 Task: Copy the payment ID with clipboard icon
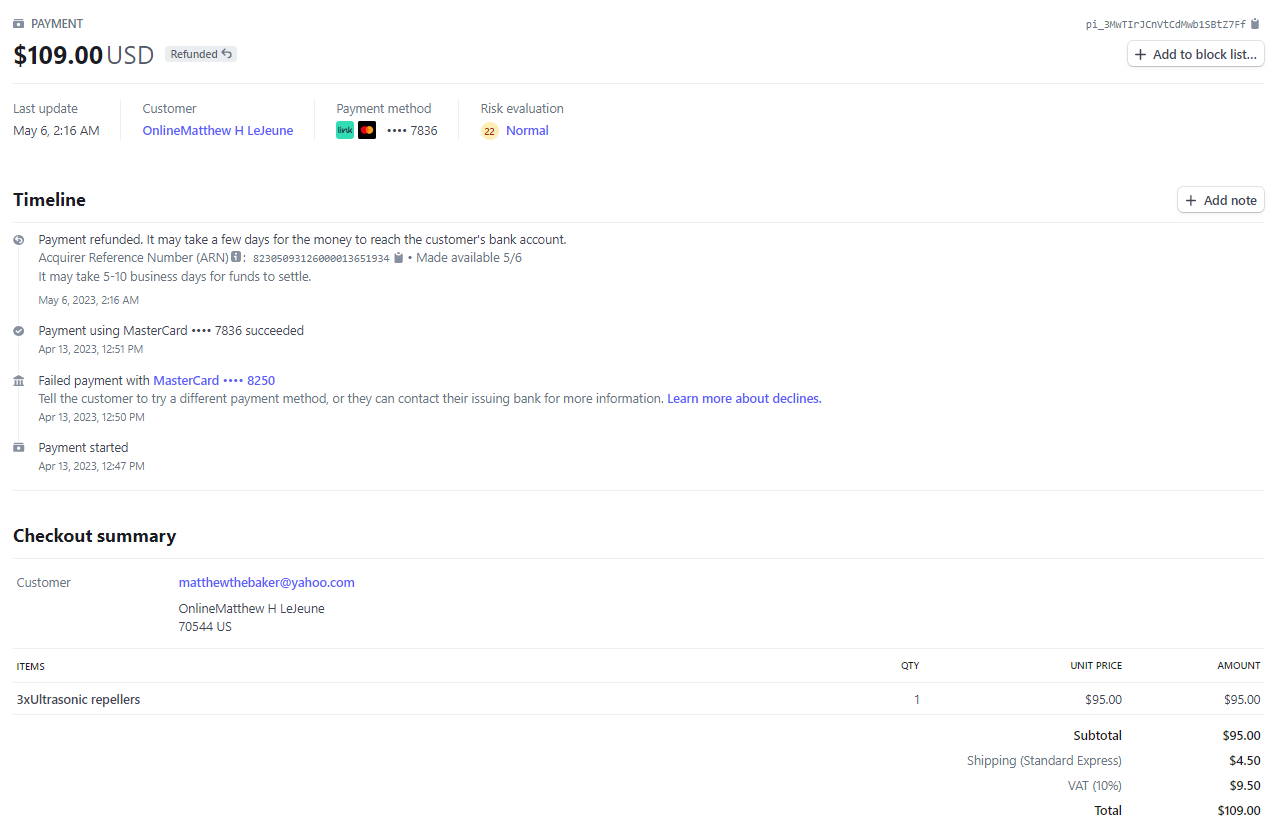(1255, 24)
